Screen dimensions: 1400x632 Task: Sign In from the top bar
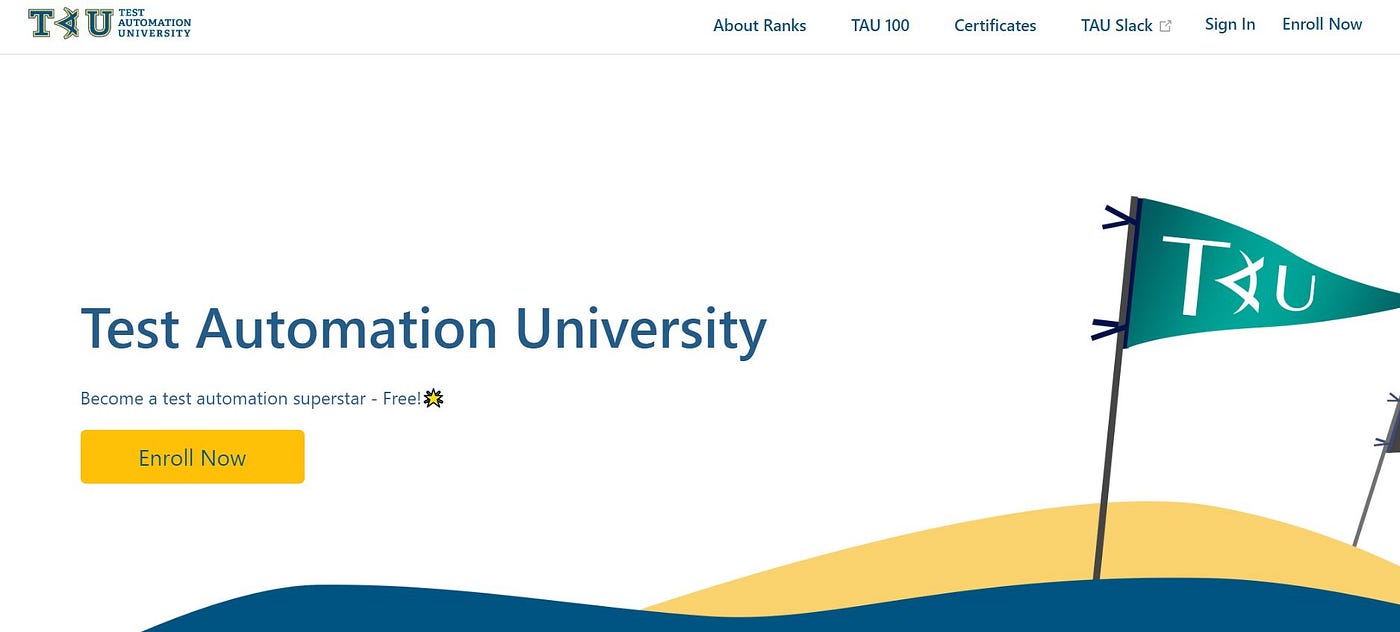point(1230,25)
